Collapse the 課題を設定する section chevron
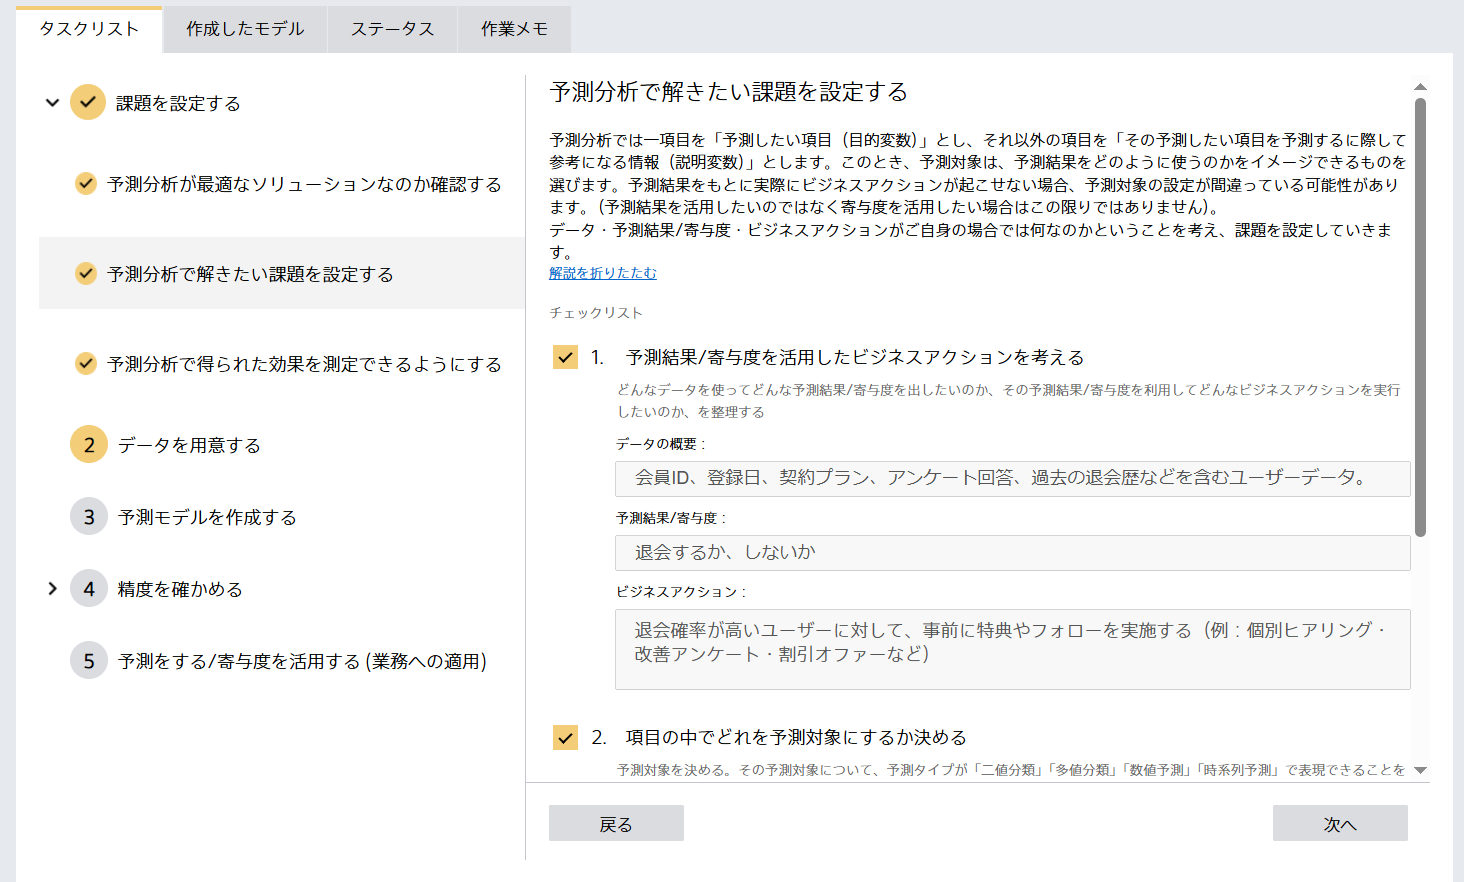The image size is (1464, 882). click(52, 102)
